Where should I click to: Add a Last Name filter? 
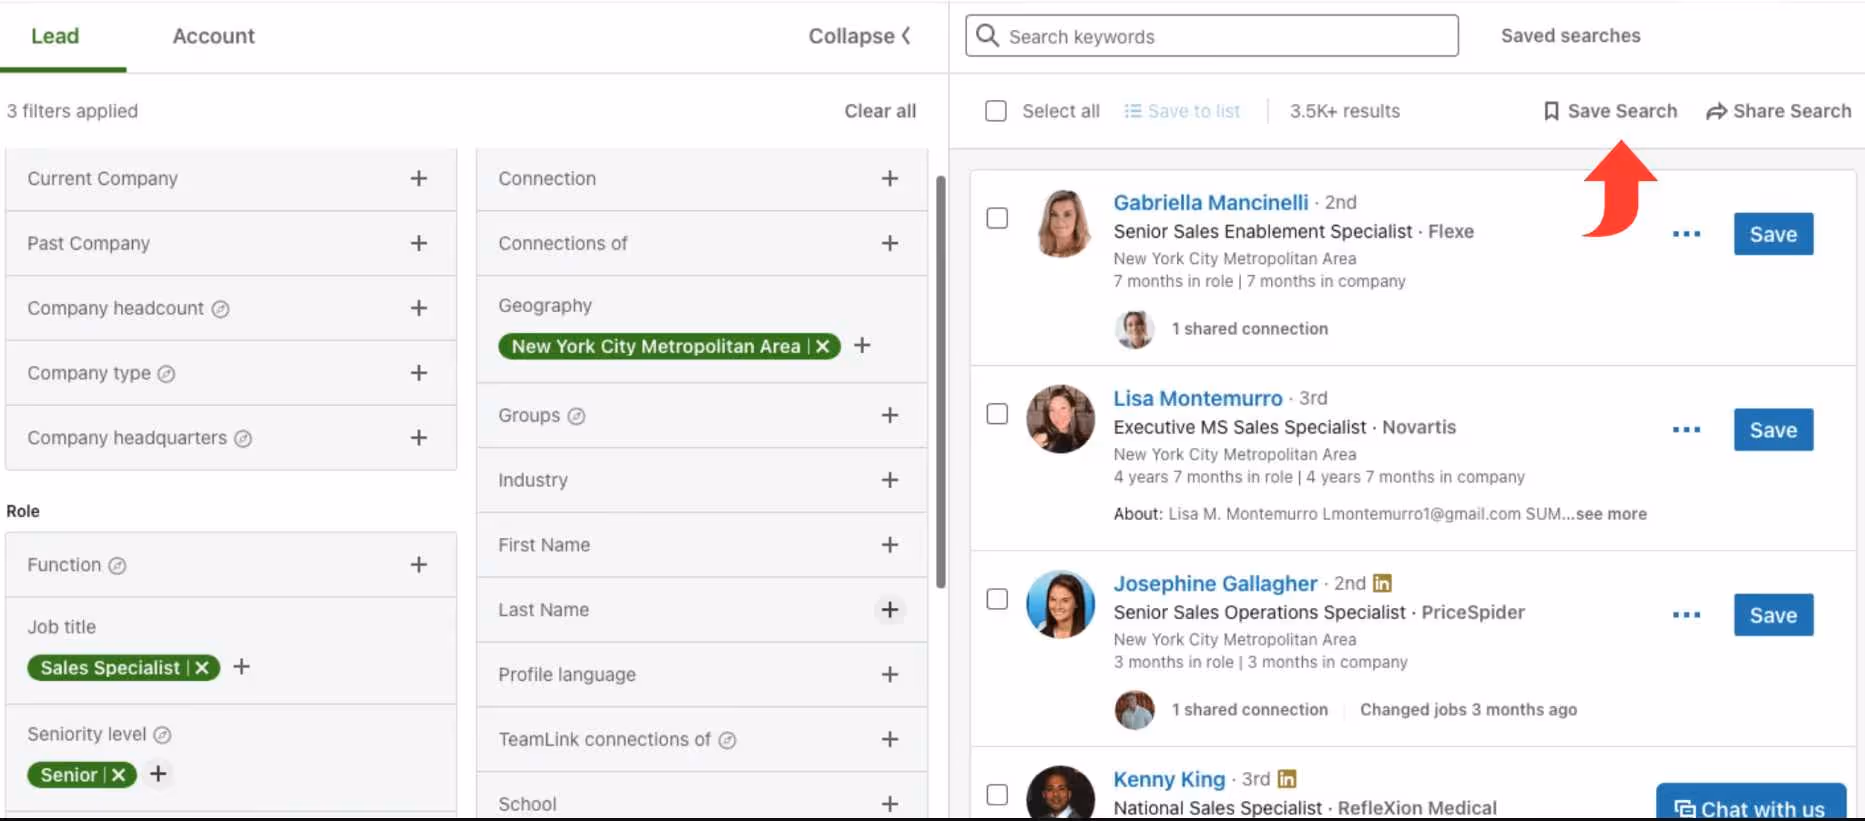[890, 610]
